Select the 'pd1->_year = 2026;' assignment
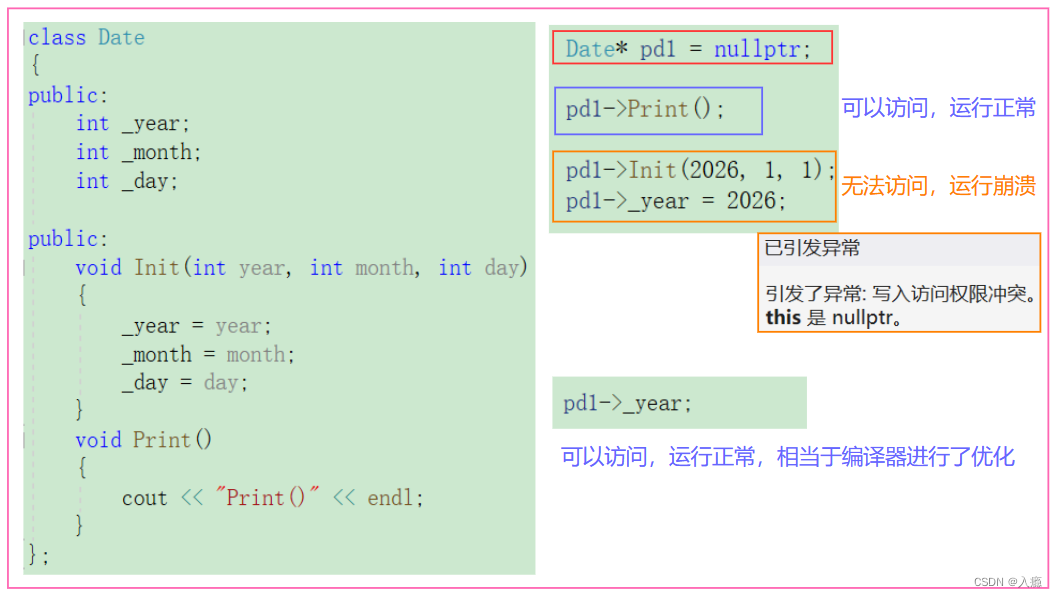Image resolution: width=1057 pixels, height=597 pixels. tap(675, 201)
